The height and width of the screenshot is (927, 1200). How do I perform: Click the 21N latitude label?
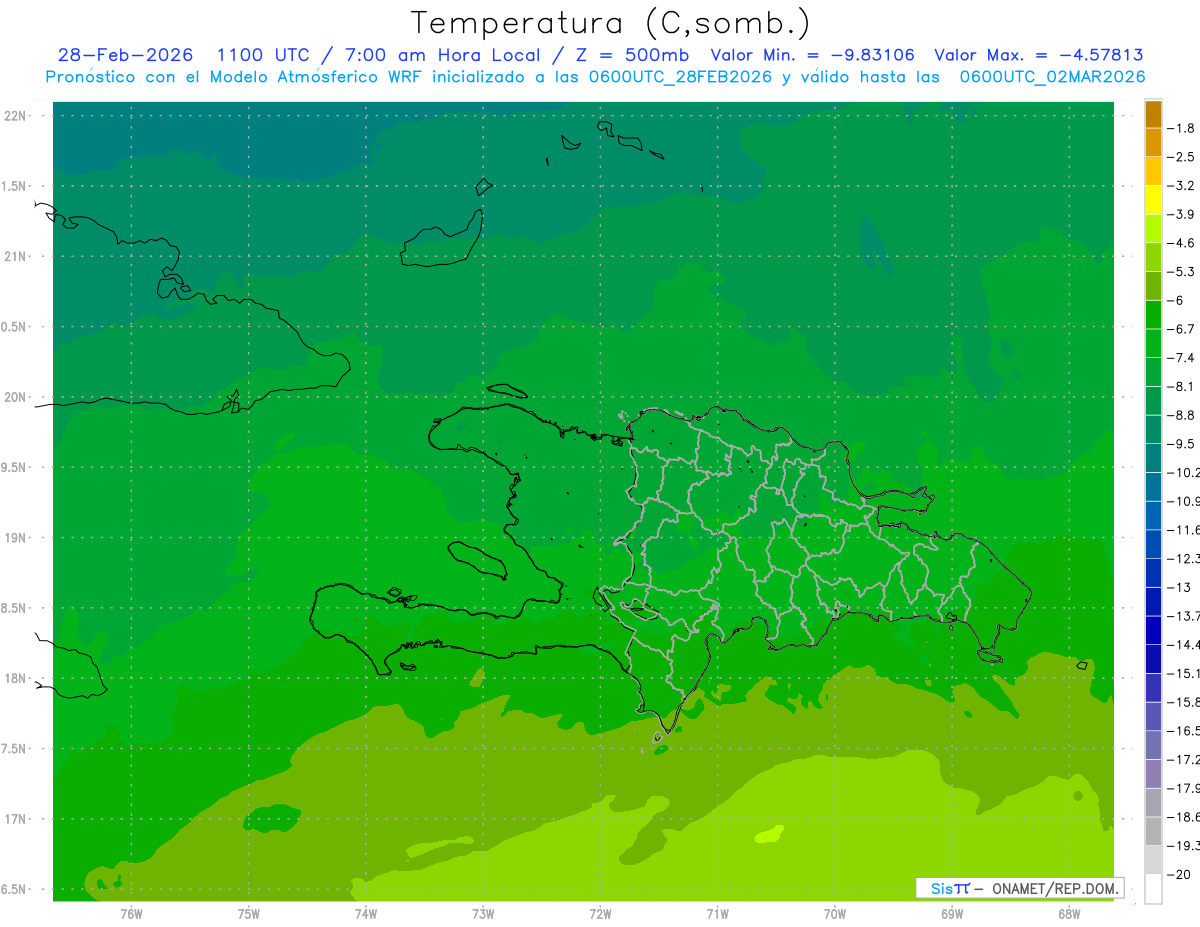(16, 257)
